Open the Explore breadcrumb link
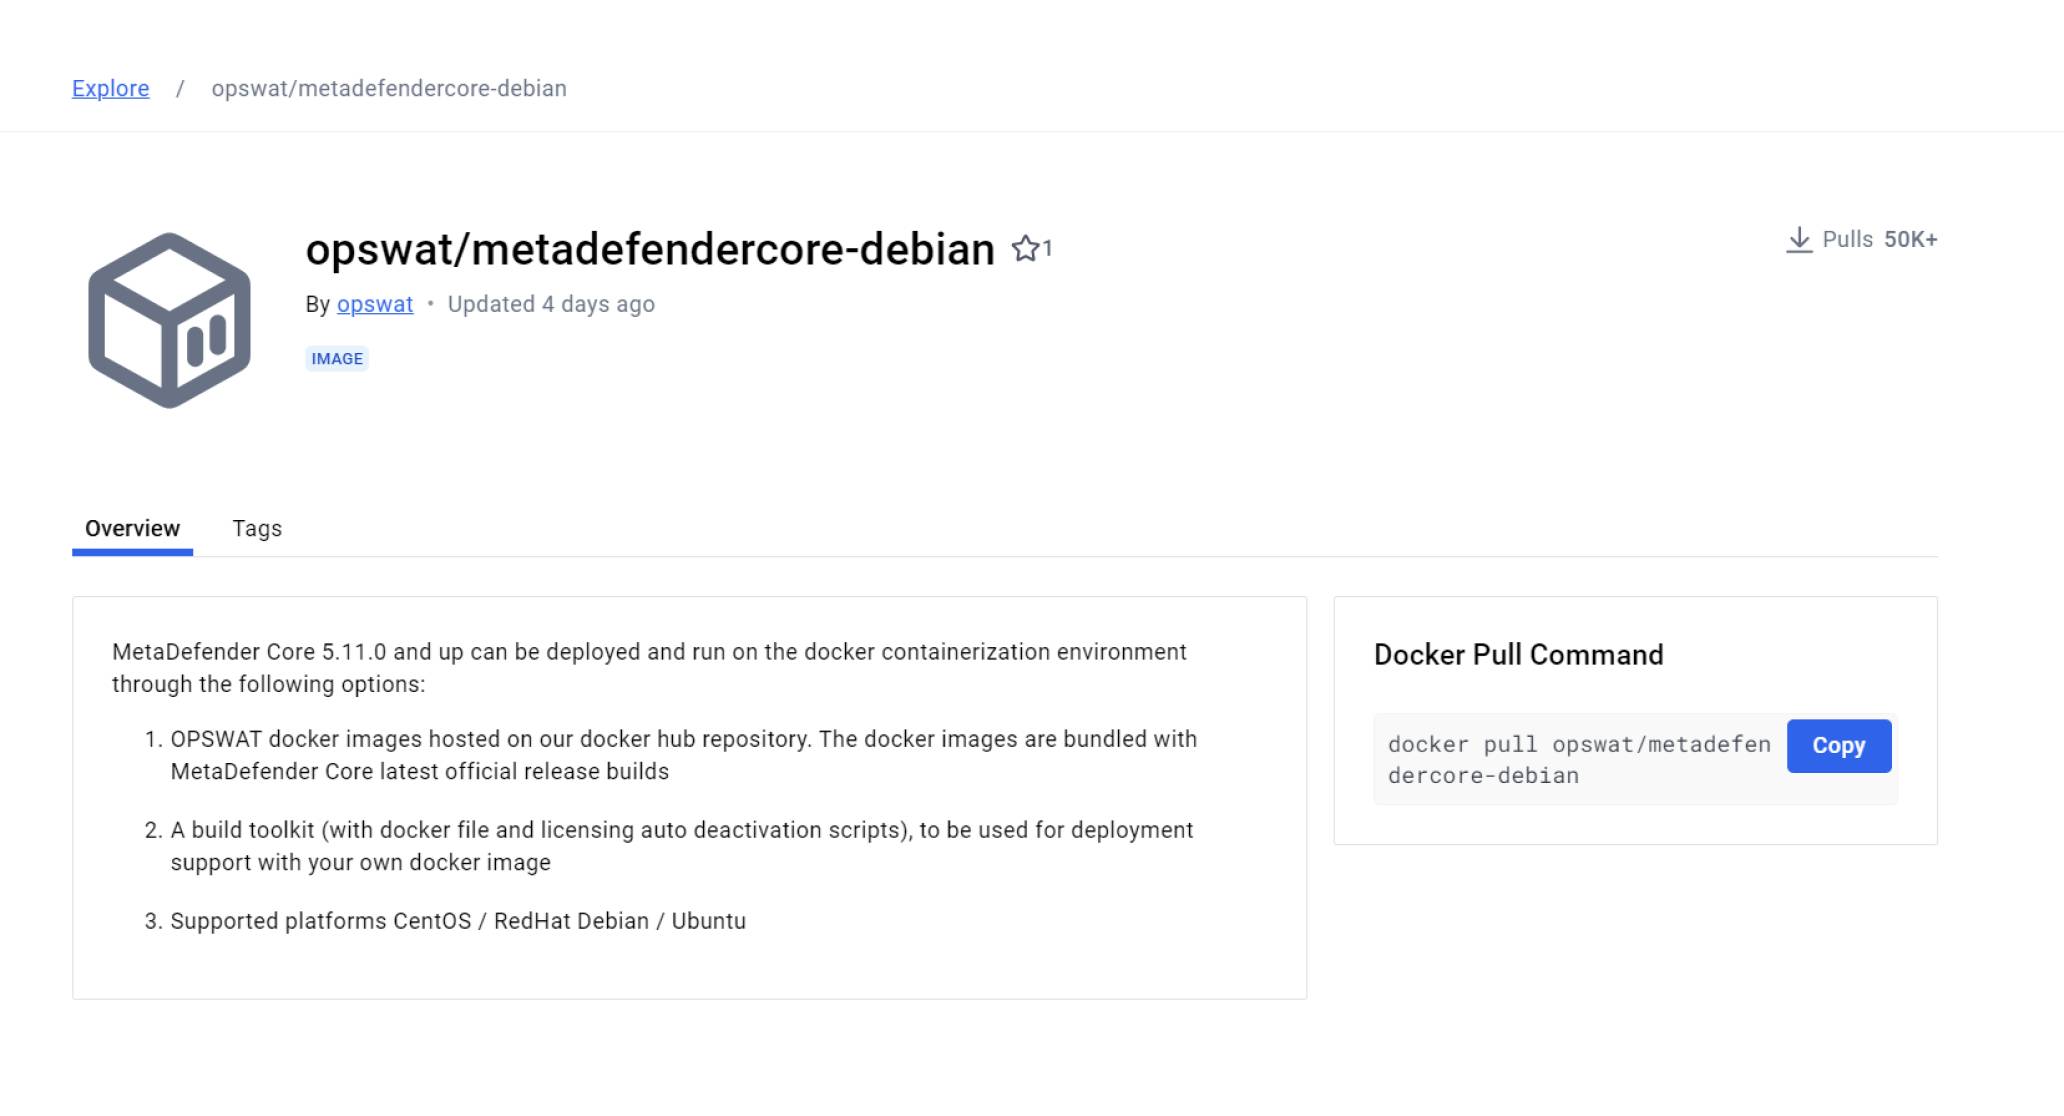Image resolution: width=2064 pixels, height=1116 pixels. coord(111,88)
